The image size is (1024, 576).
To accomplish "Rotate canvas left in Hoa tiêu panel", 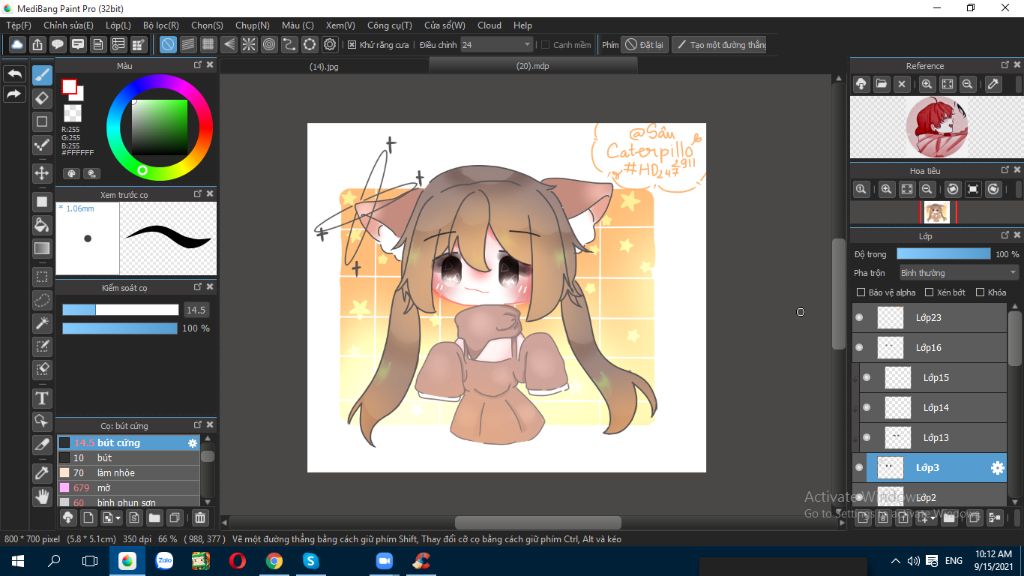I will [x=953, y=189].
